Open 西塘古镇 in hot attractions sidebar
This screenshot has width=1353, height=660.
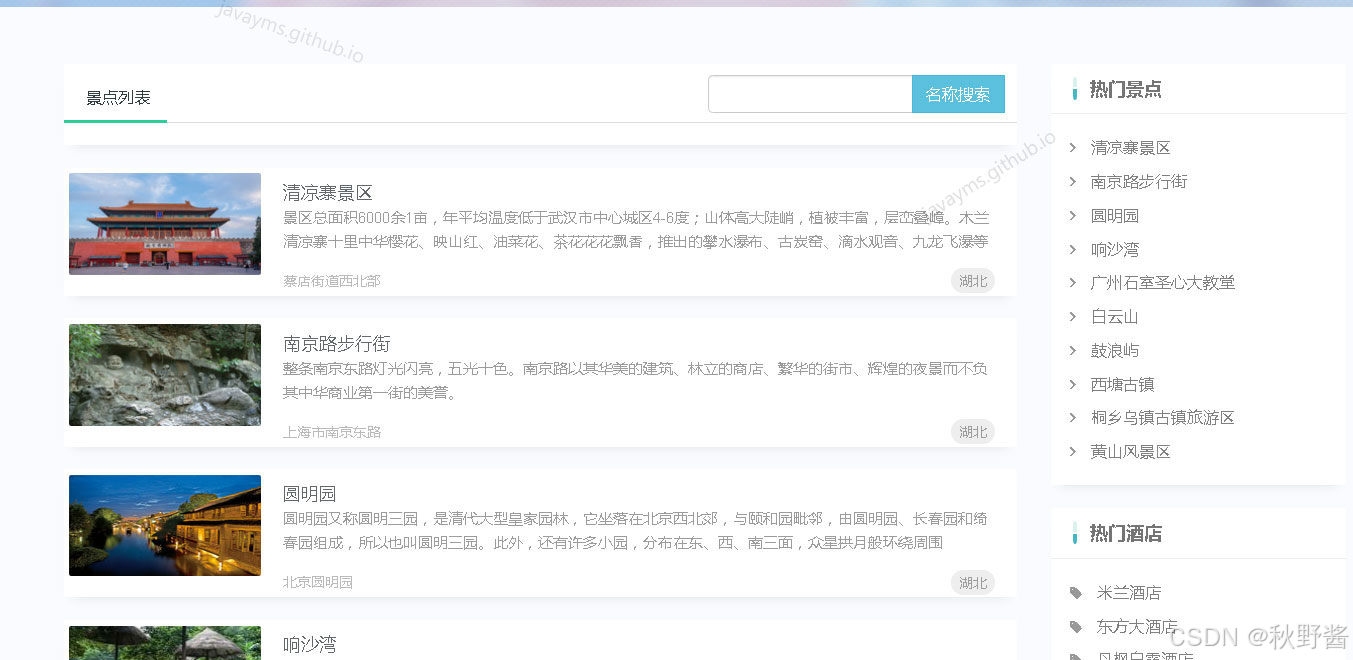point(1123,385)
